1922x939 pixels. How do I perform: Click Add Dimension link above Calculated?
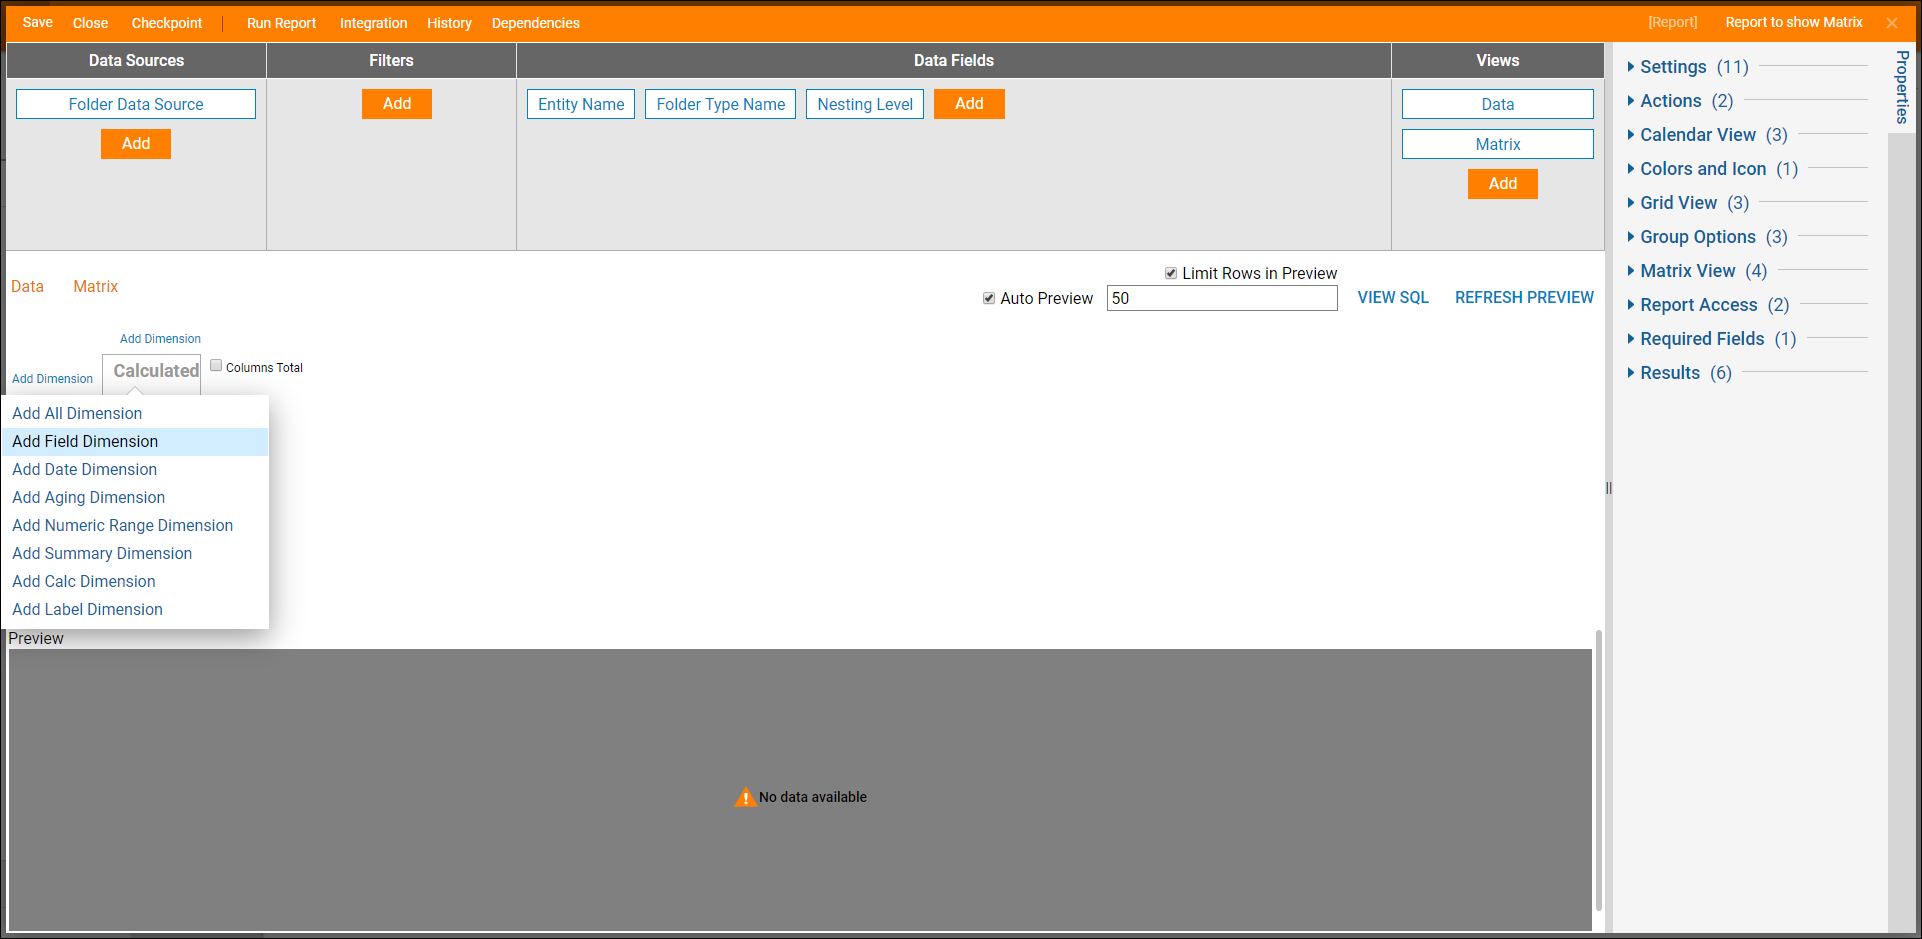coord(160,339)
